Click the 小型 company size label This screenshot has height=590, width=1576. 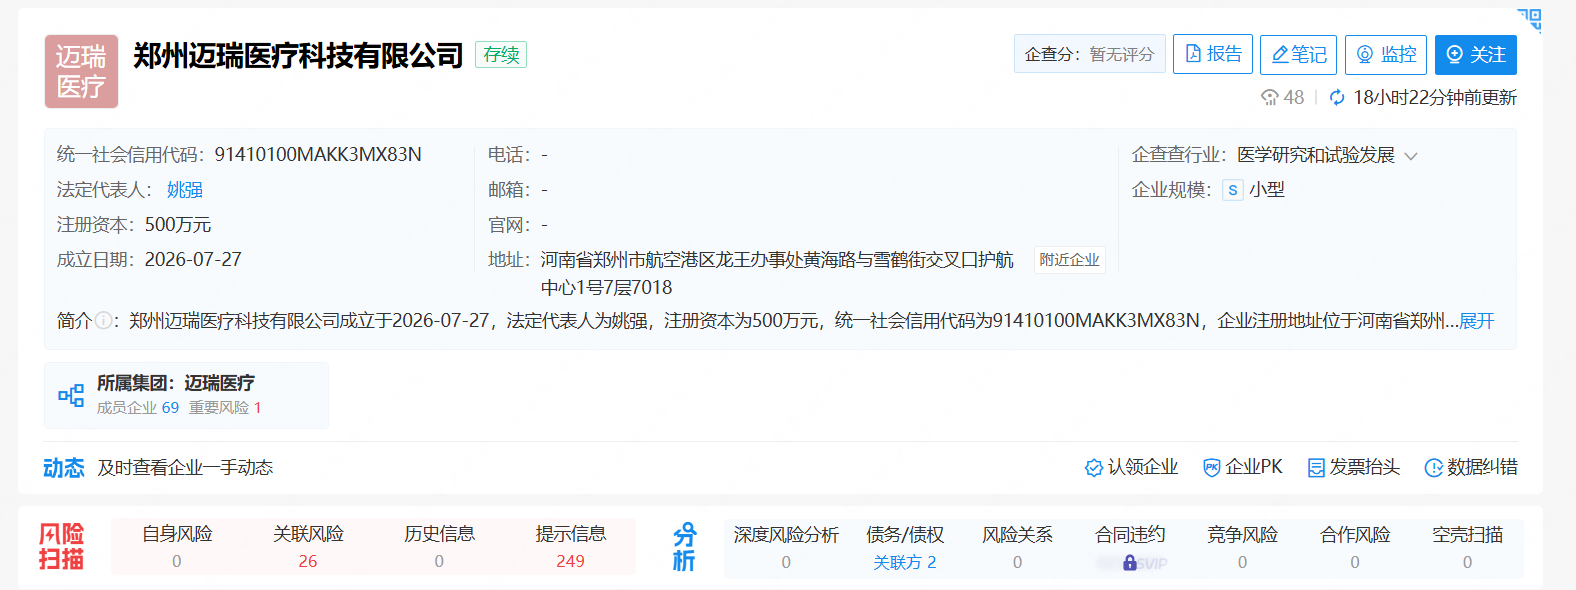1266,189
